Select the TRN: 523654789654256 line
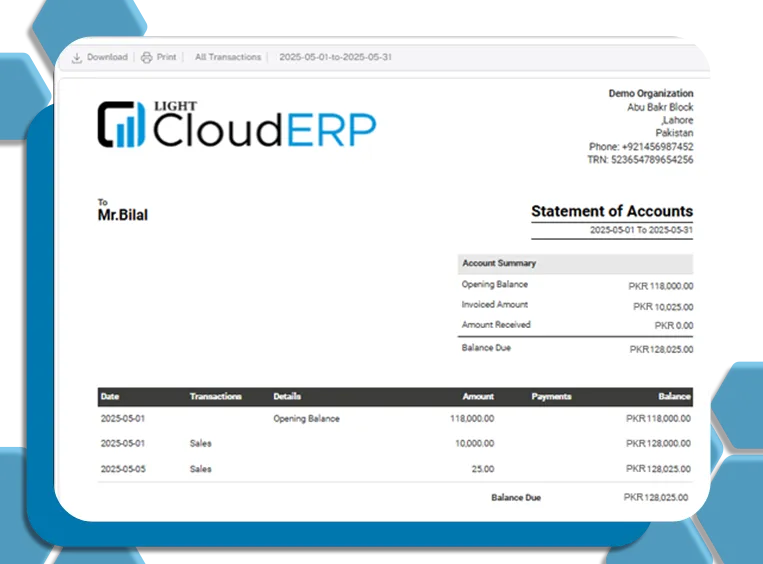Viewport: 763px width, 564px height. click(x=640, y=160)
